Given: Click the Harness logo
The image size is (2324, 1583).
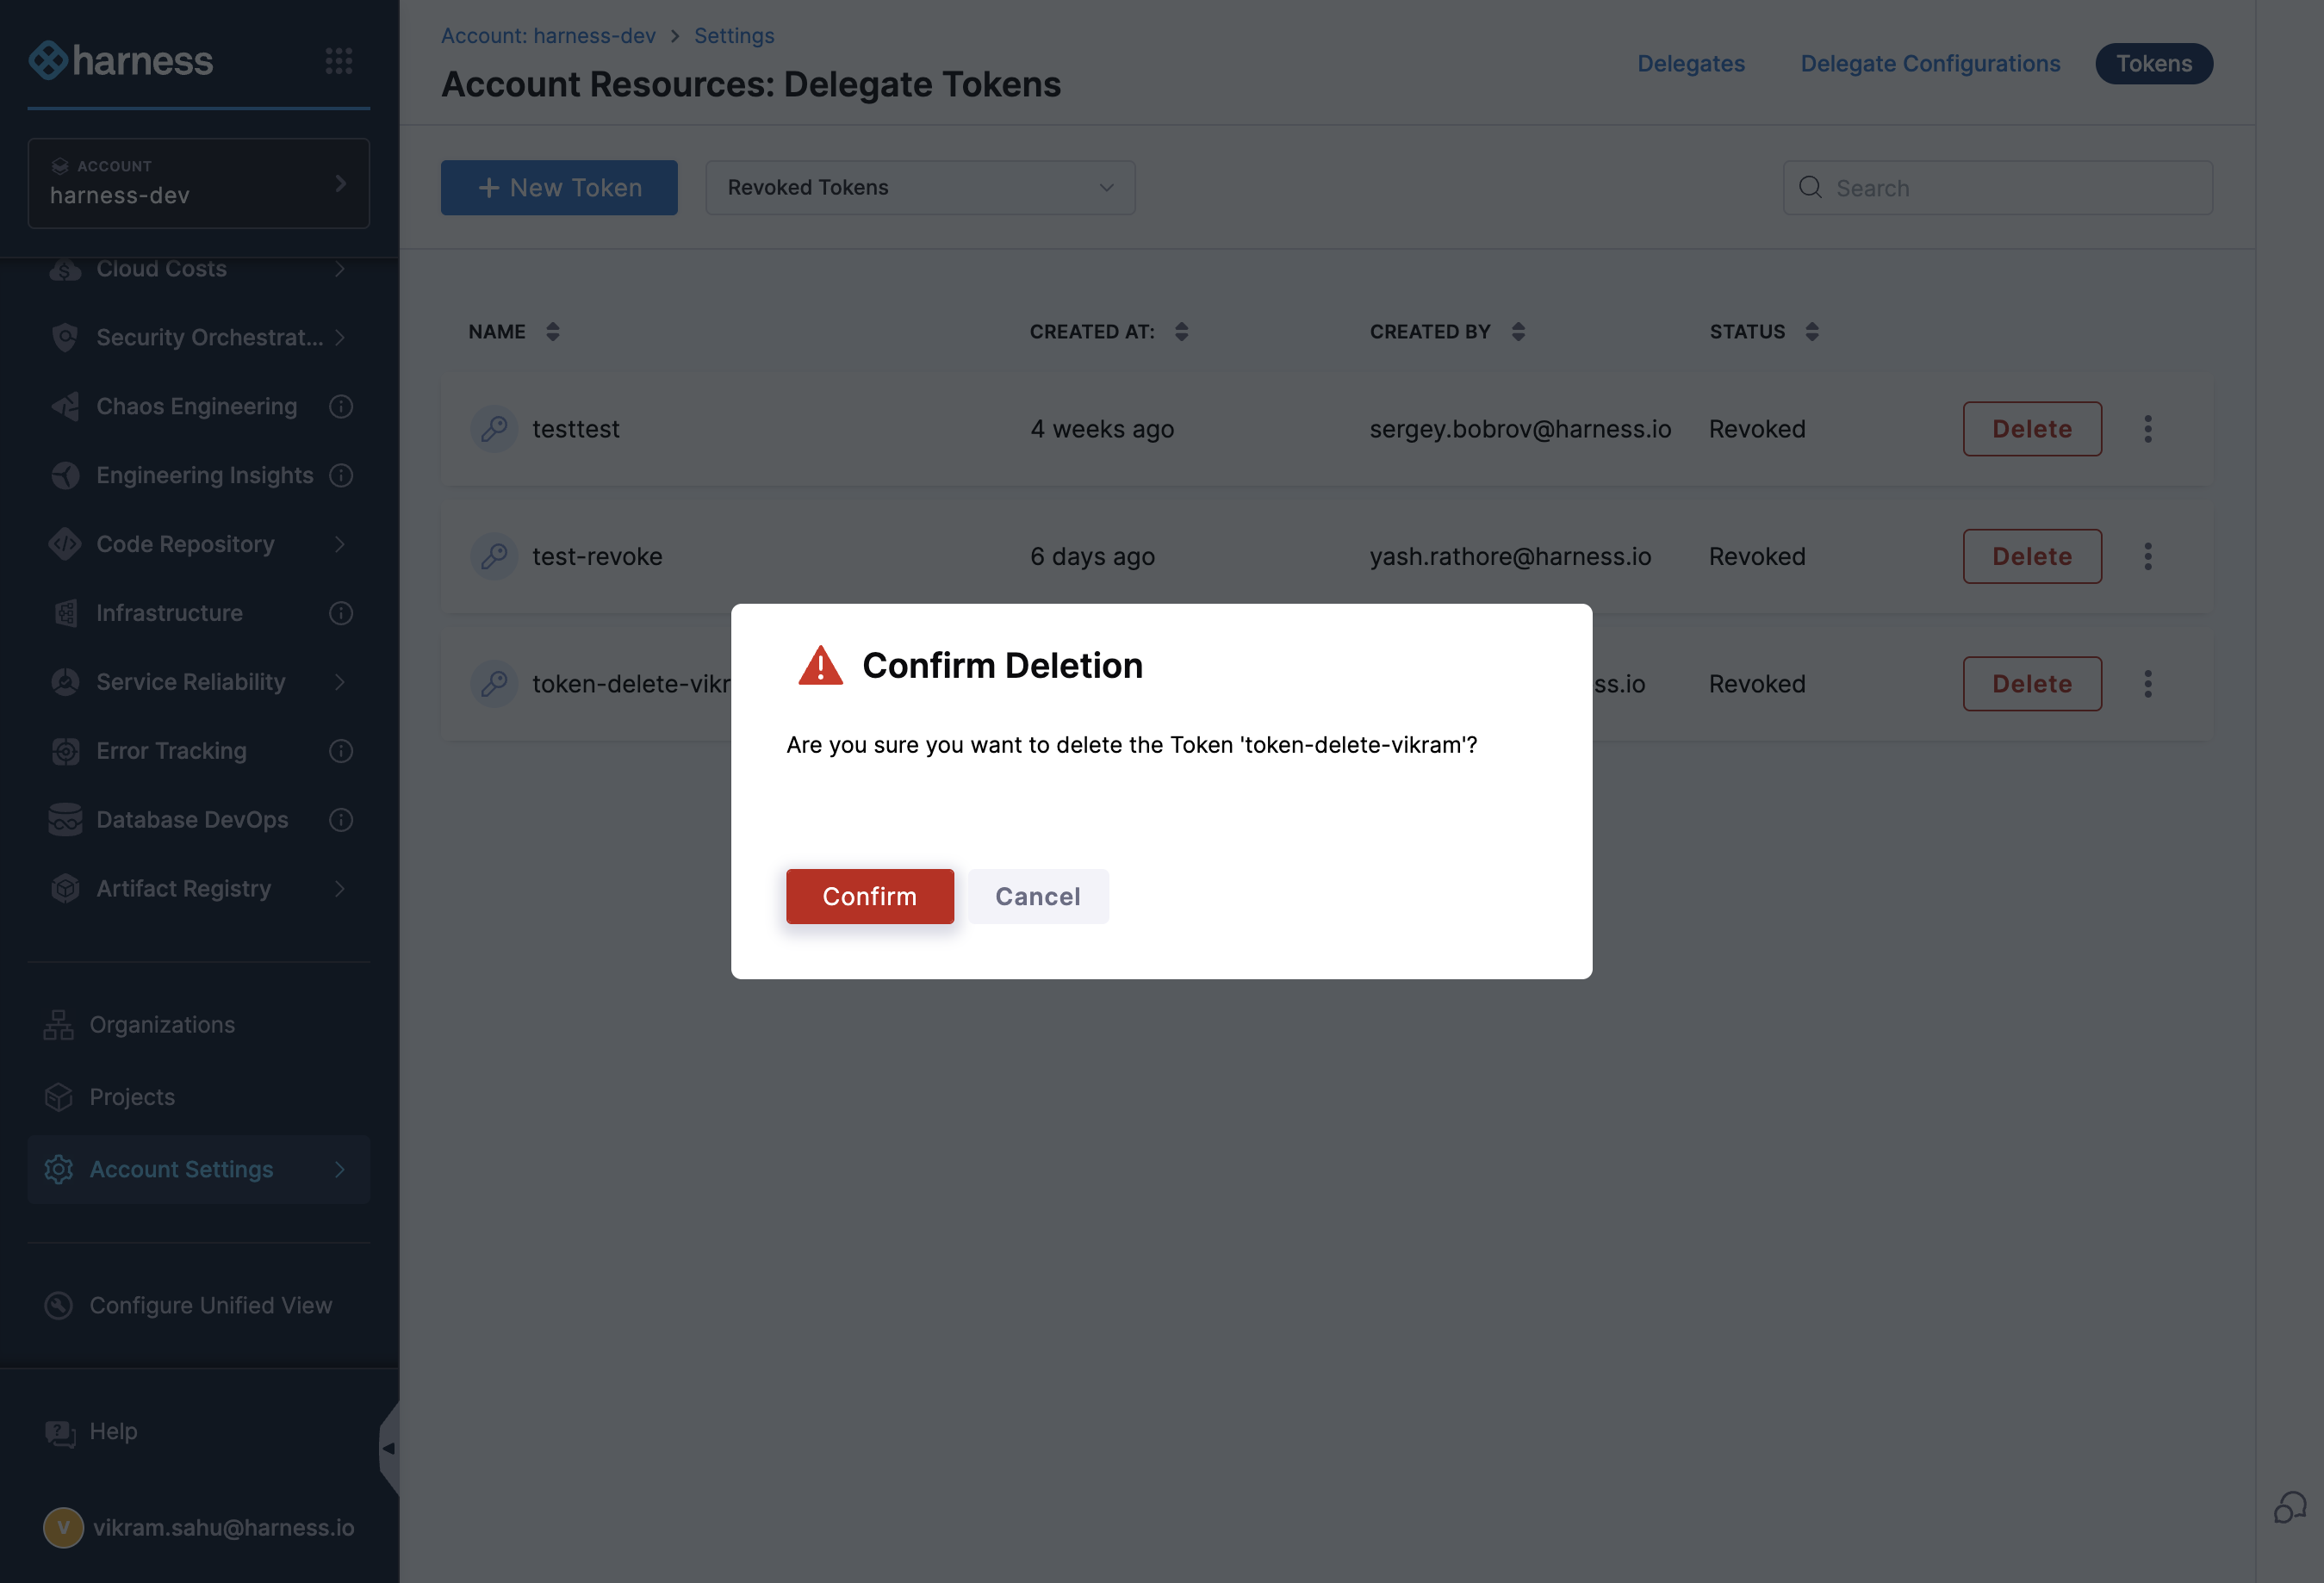Looking at the screenshot, I should tap(121, 60).
